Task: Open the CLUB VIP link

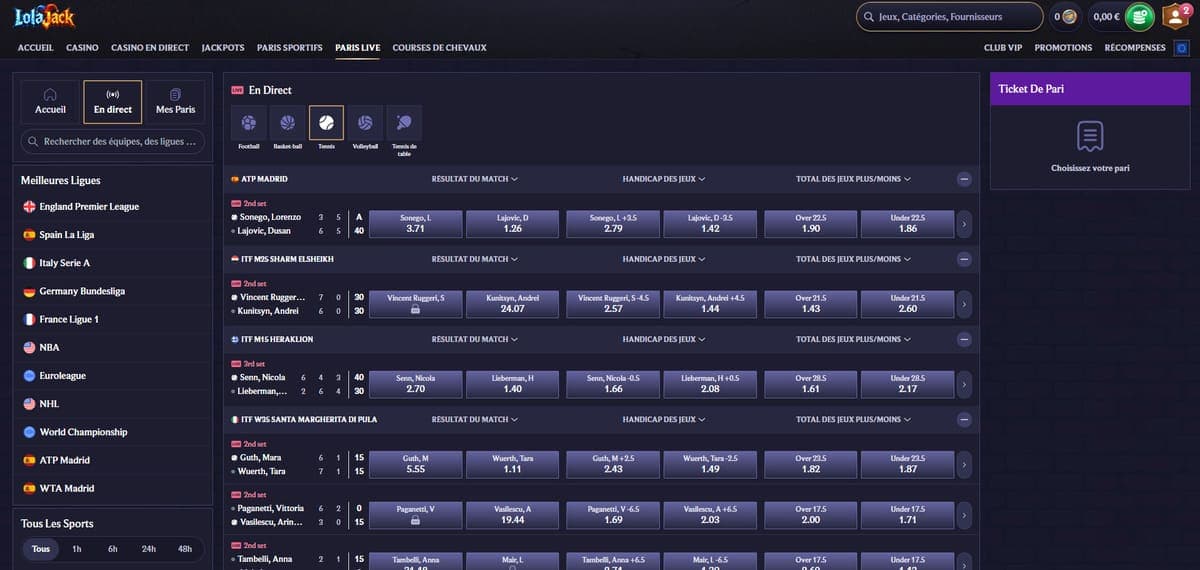Action: pos(1003,47)
